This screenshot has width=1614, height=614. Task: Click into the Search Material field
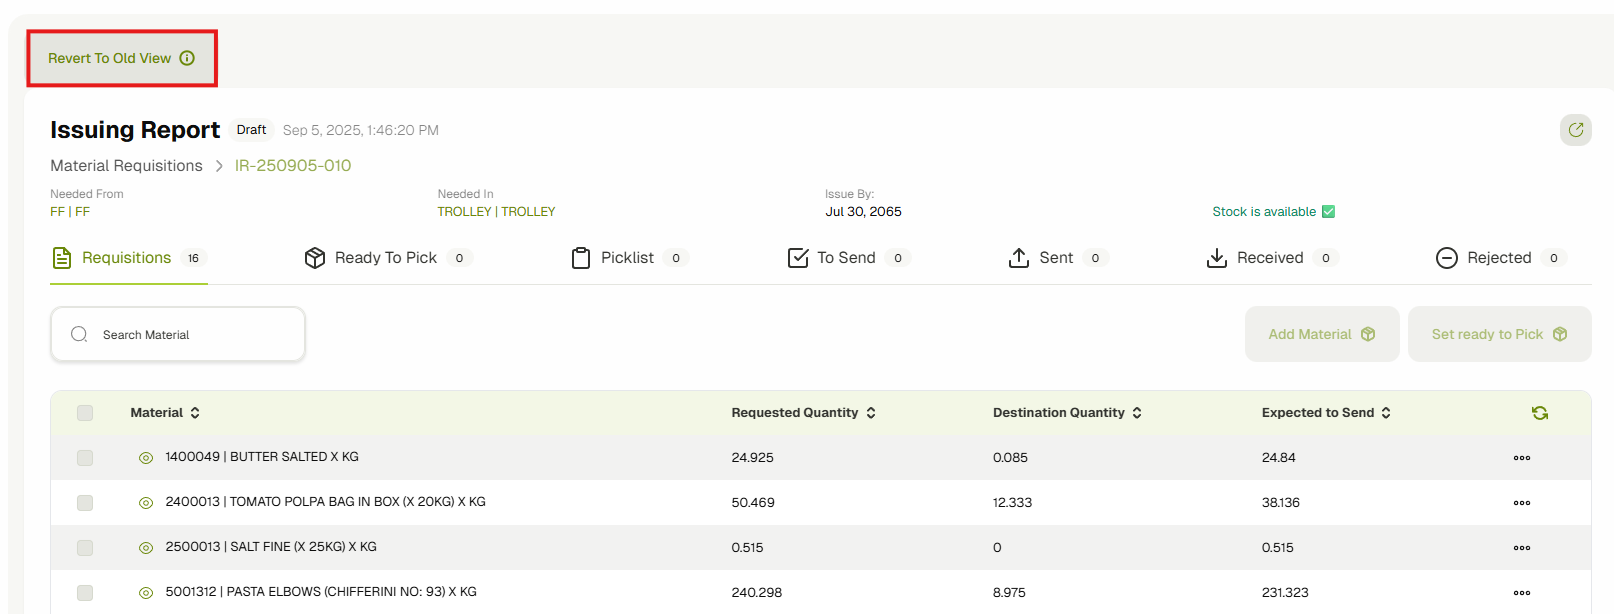[190, 335]
